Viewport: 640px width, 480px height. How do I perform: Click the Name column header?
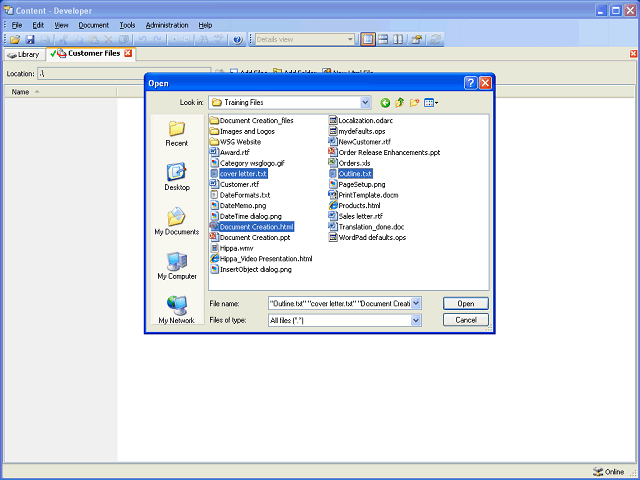click(x=60, y=92)
